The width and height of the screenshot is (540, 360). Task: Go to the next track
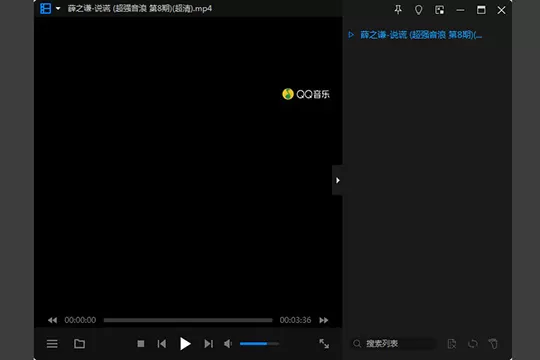208,344
